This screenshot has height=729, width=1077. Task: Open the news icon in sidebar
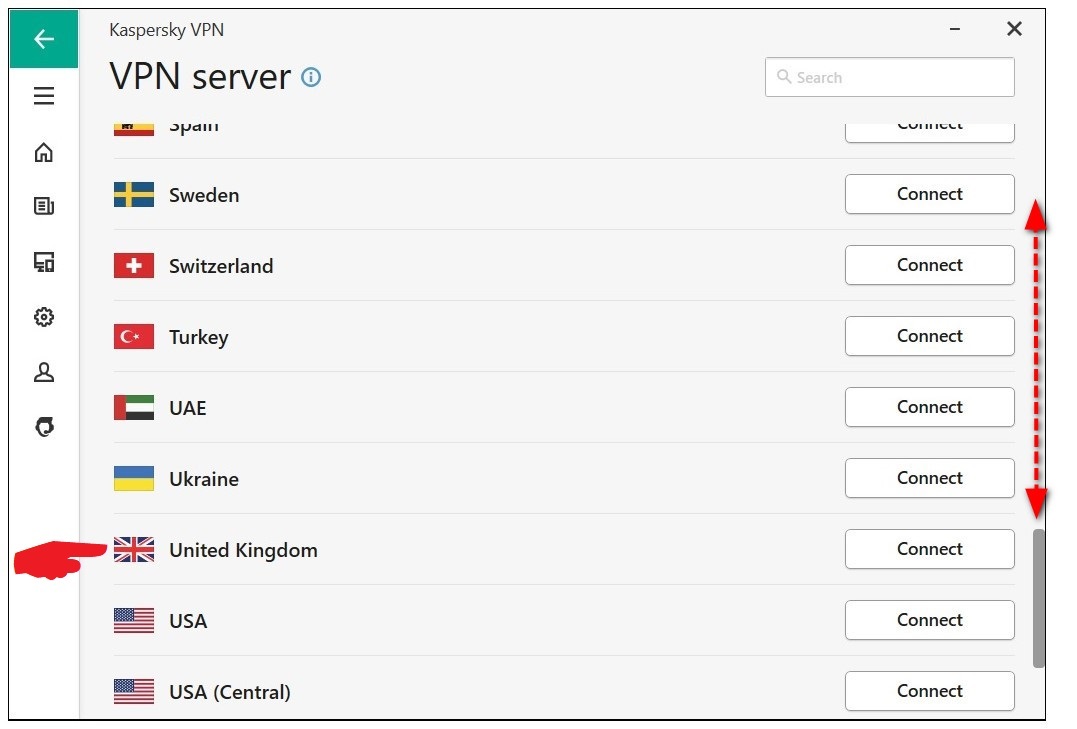pos(43,207)
